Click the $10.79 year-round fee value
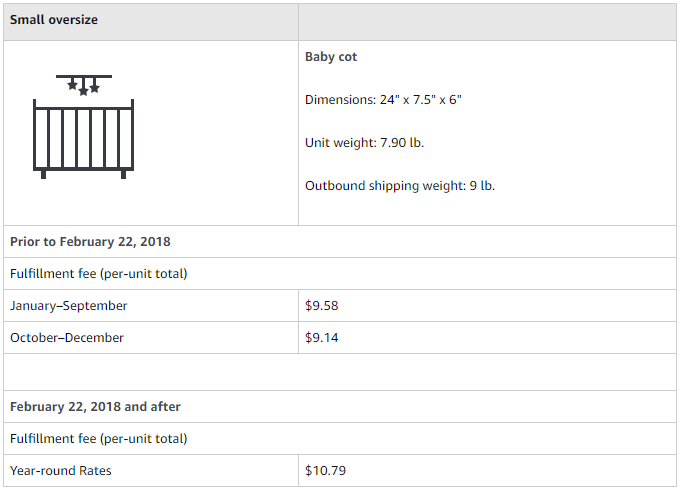This screenshot has width=681, height=492. click(325, 471)
